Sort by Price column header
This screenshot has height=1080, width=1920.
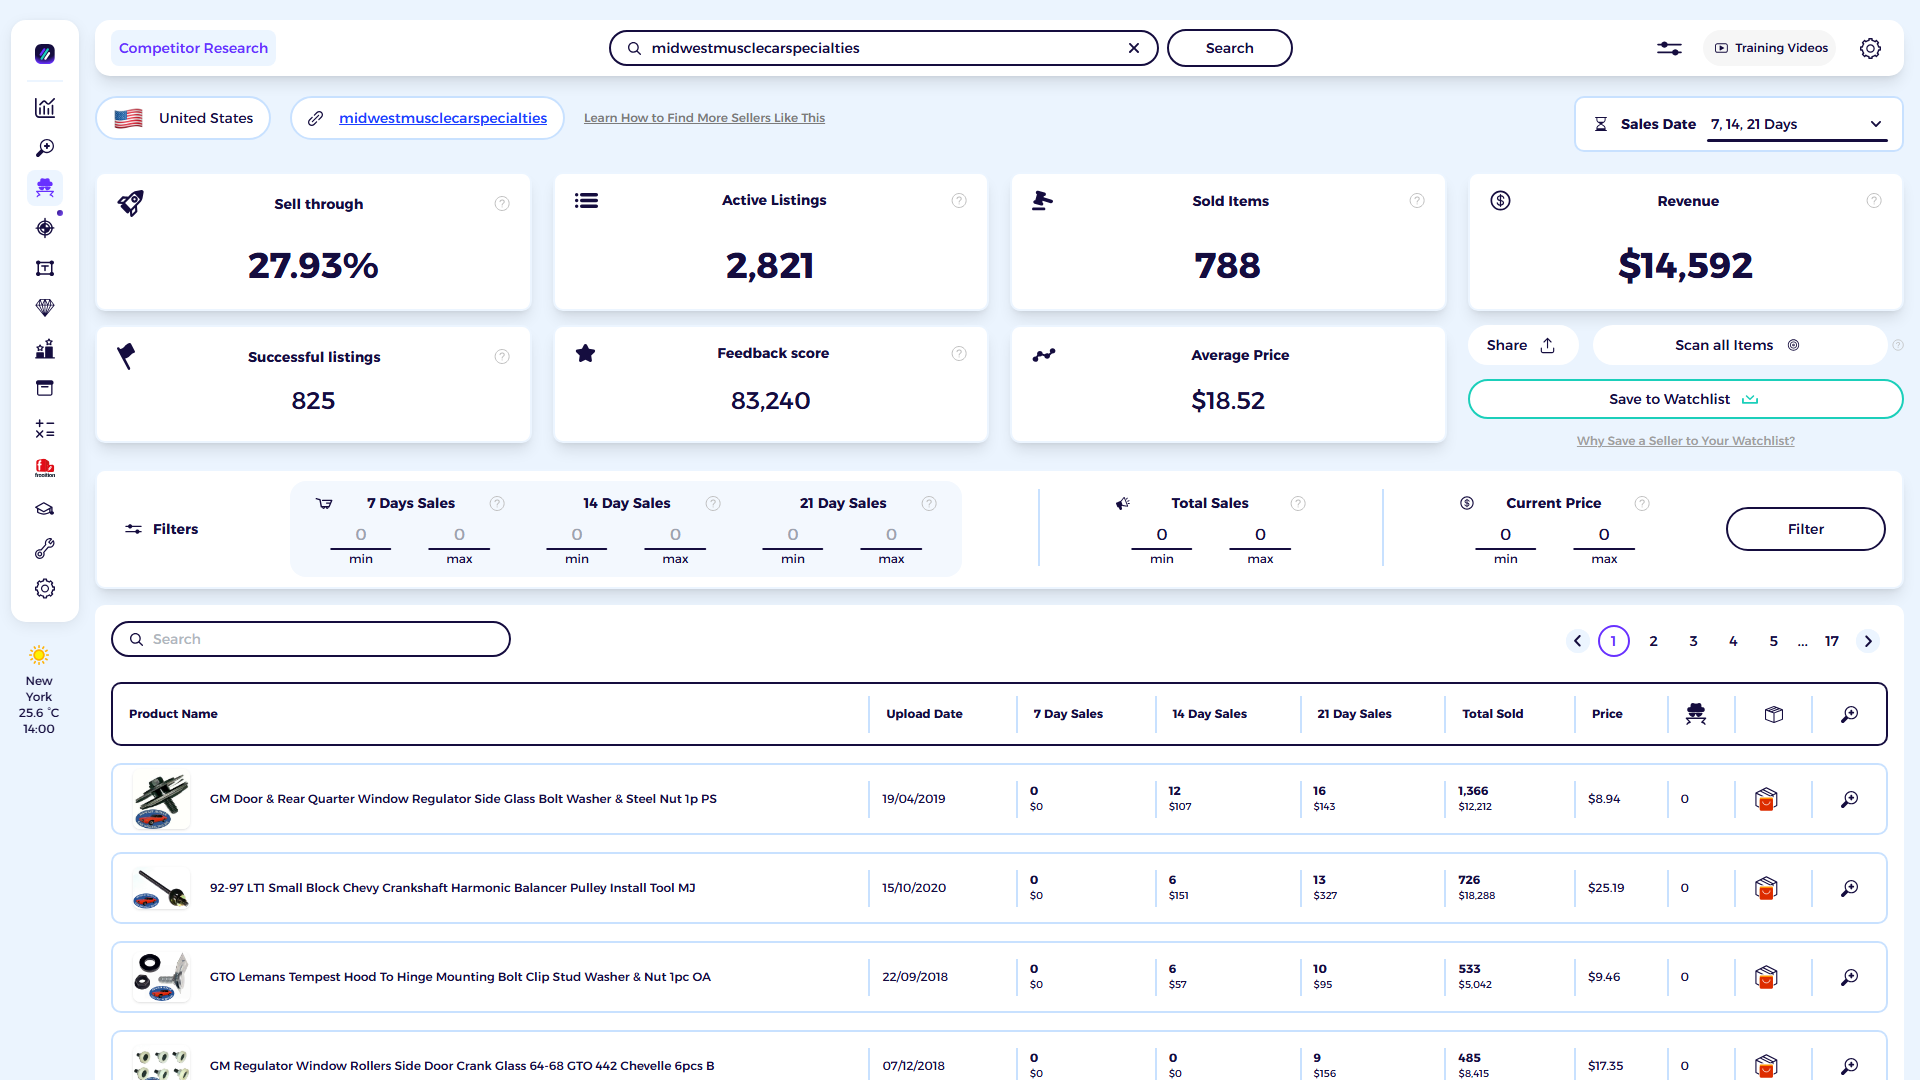click(1607, 714)
